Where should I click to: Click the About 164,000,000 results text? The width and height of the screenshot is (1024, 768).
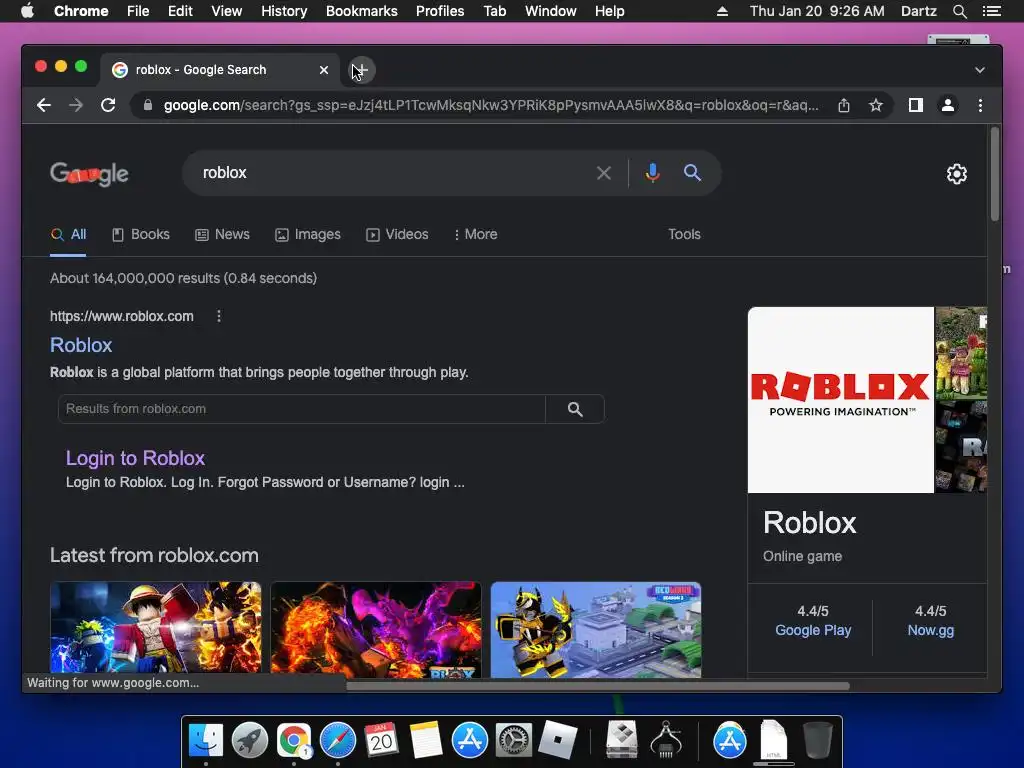click(x=184, y=278)
